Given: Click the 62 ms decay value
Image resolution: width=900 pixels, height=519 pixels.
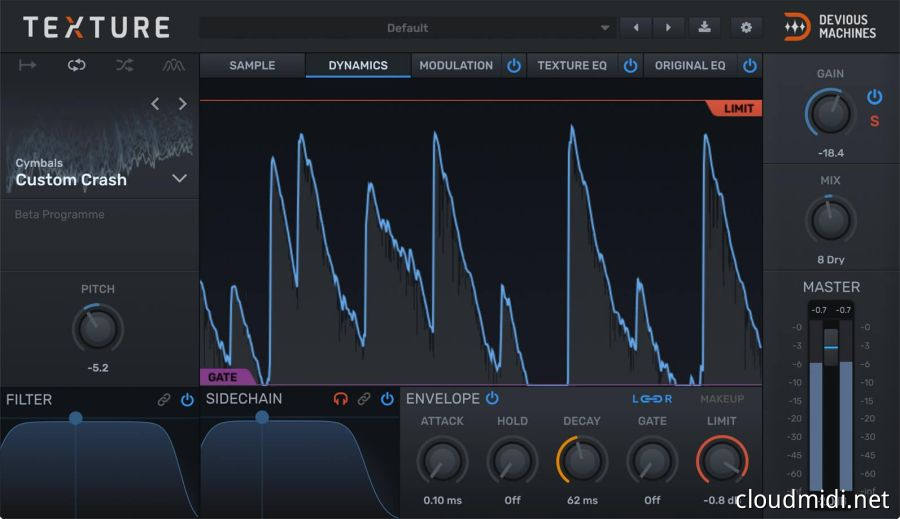Looking at the screenshot, I should click(582, 500).
